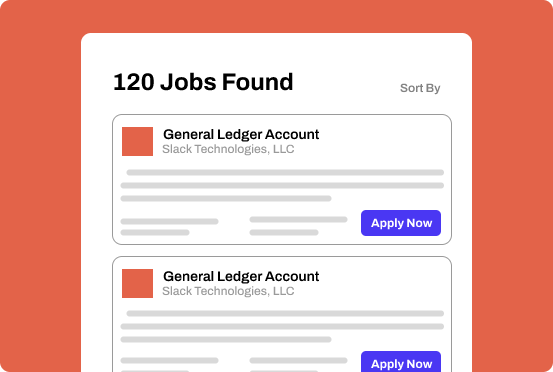Click the second job's orange company logo
553x372 pixels.
[x=138, y=283]
